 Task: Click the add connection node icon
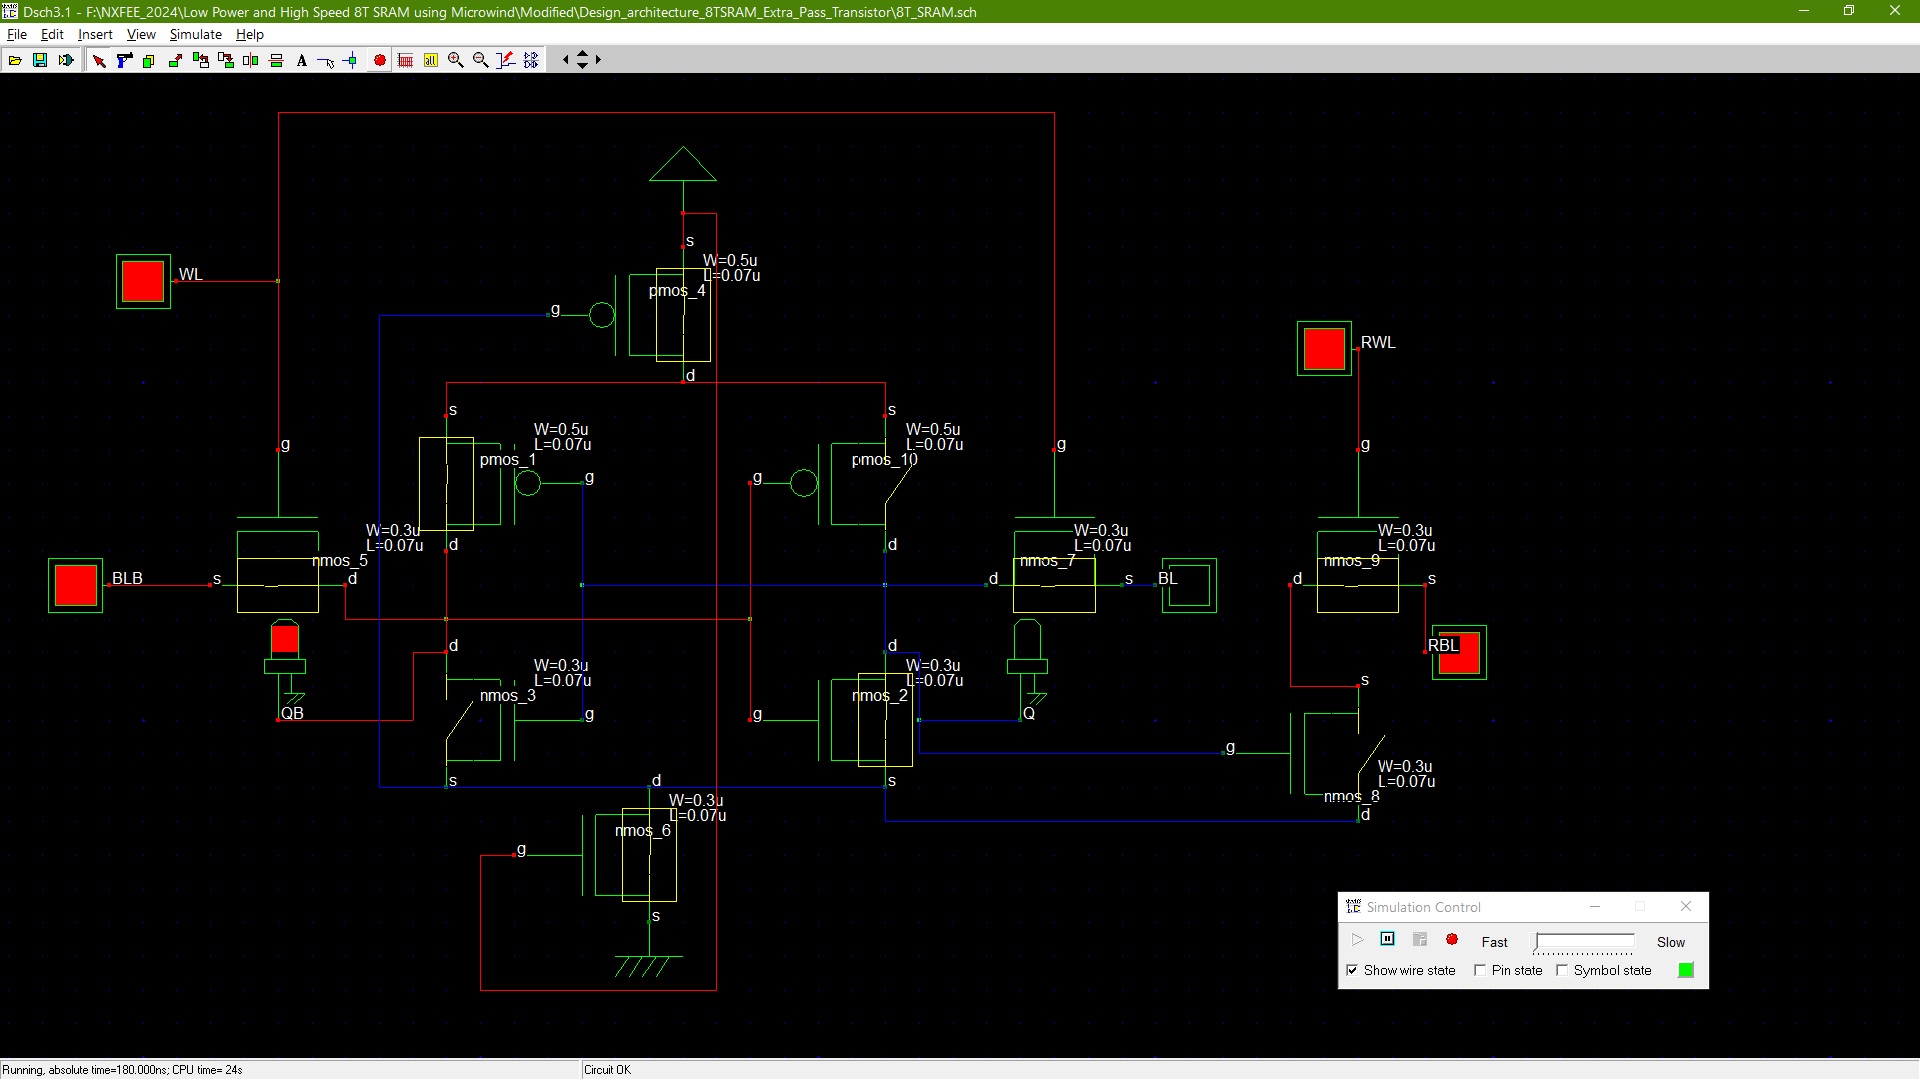pyautogui.click(x=350, y=60)
